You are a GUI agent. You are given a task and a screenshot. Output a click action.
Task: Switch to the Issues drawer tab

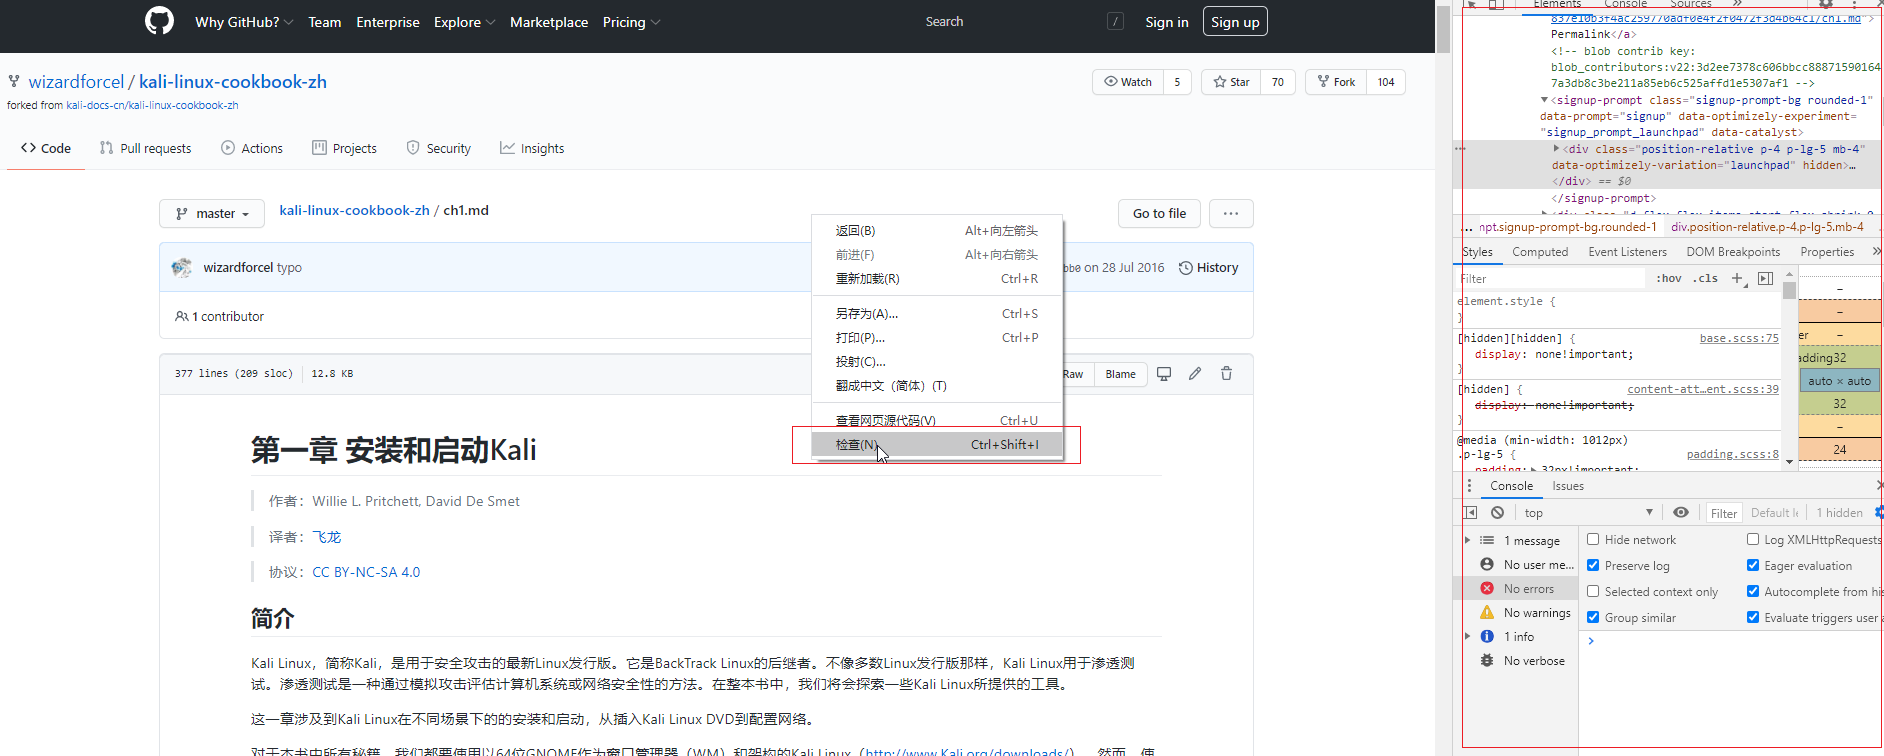1568,486
